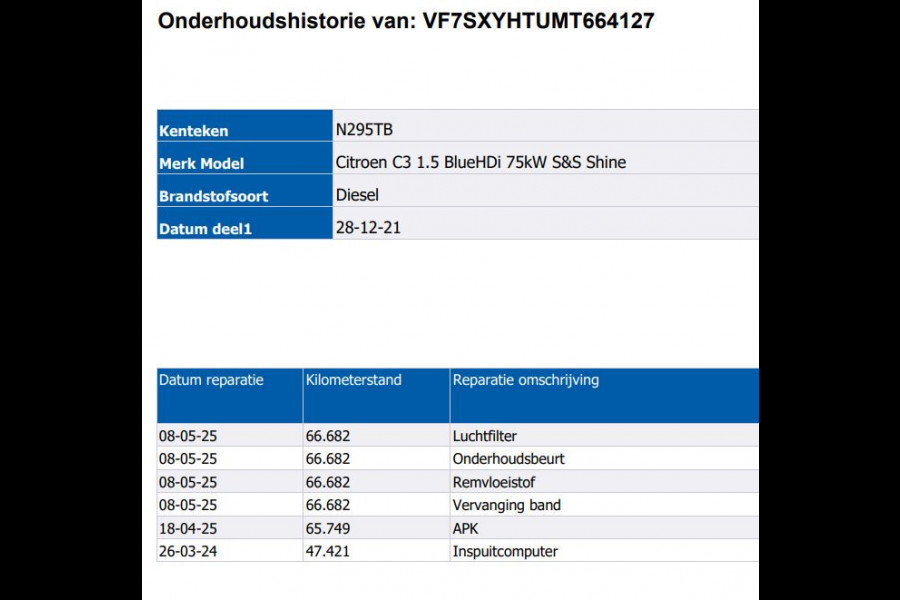Image resolution: width=900 pixels, height=600 pixels.
Task: Click the 47.421 kilometer reading
Action: point(327,551)
